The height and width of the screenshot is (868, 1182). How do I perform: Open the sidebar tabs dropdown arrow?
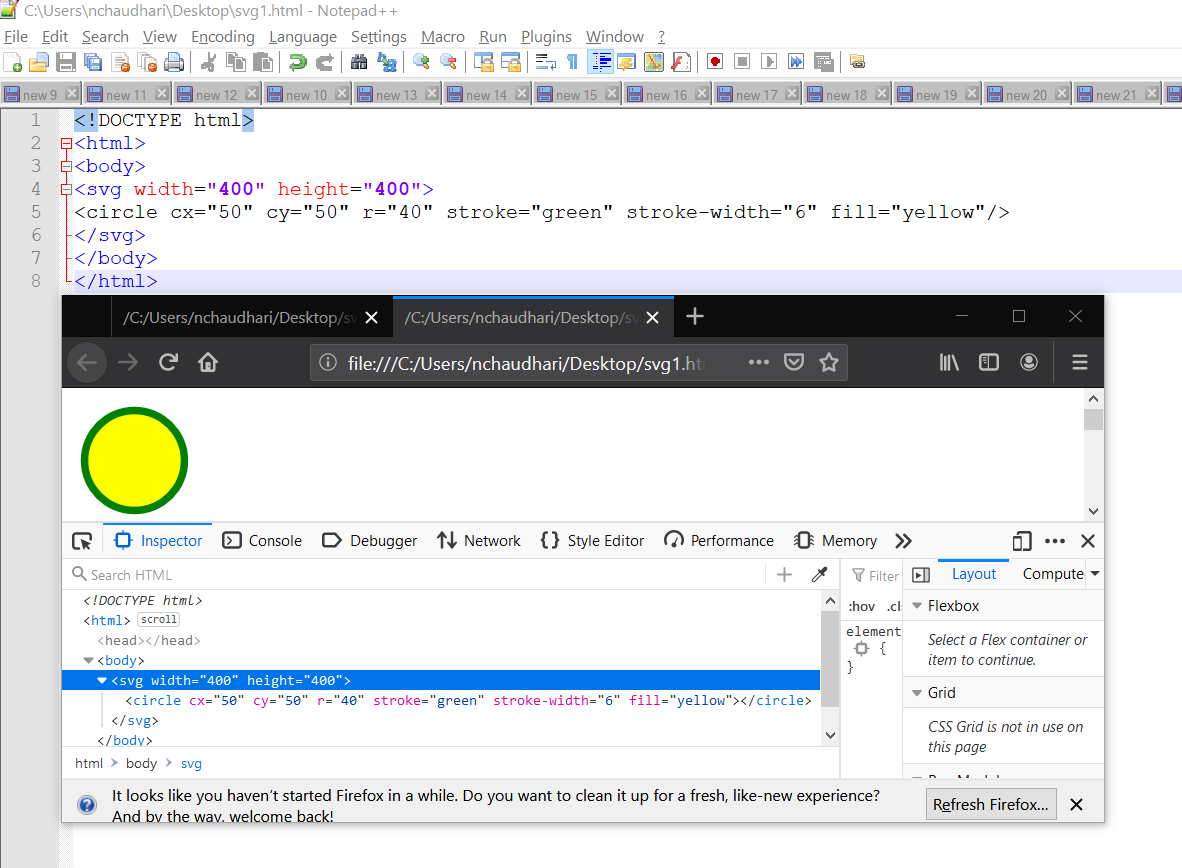pos(1095,574)
